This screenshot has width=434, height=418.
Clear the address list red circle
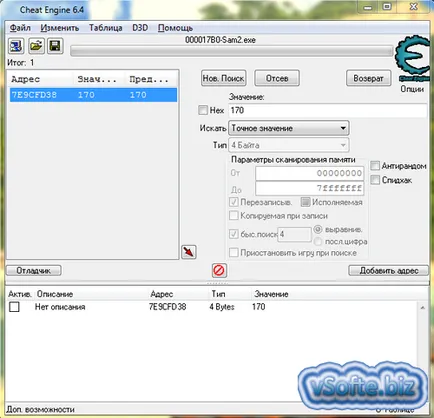[x=219, y=270]
